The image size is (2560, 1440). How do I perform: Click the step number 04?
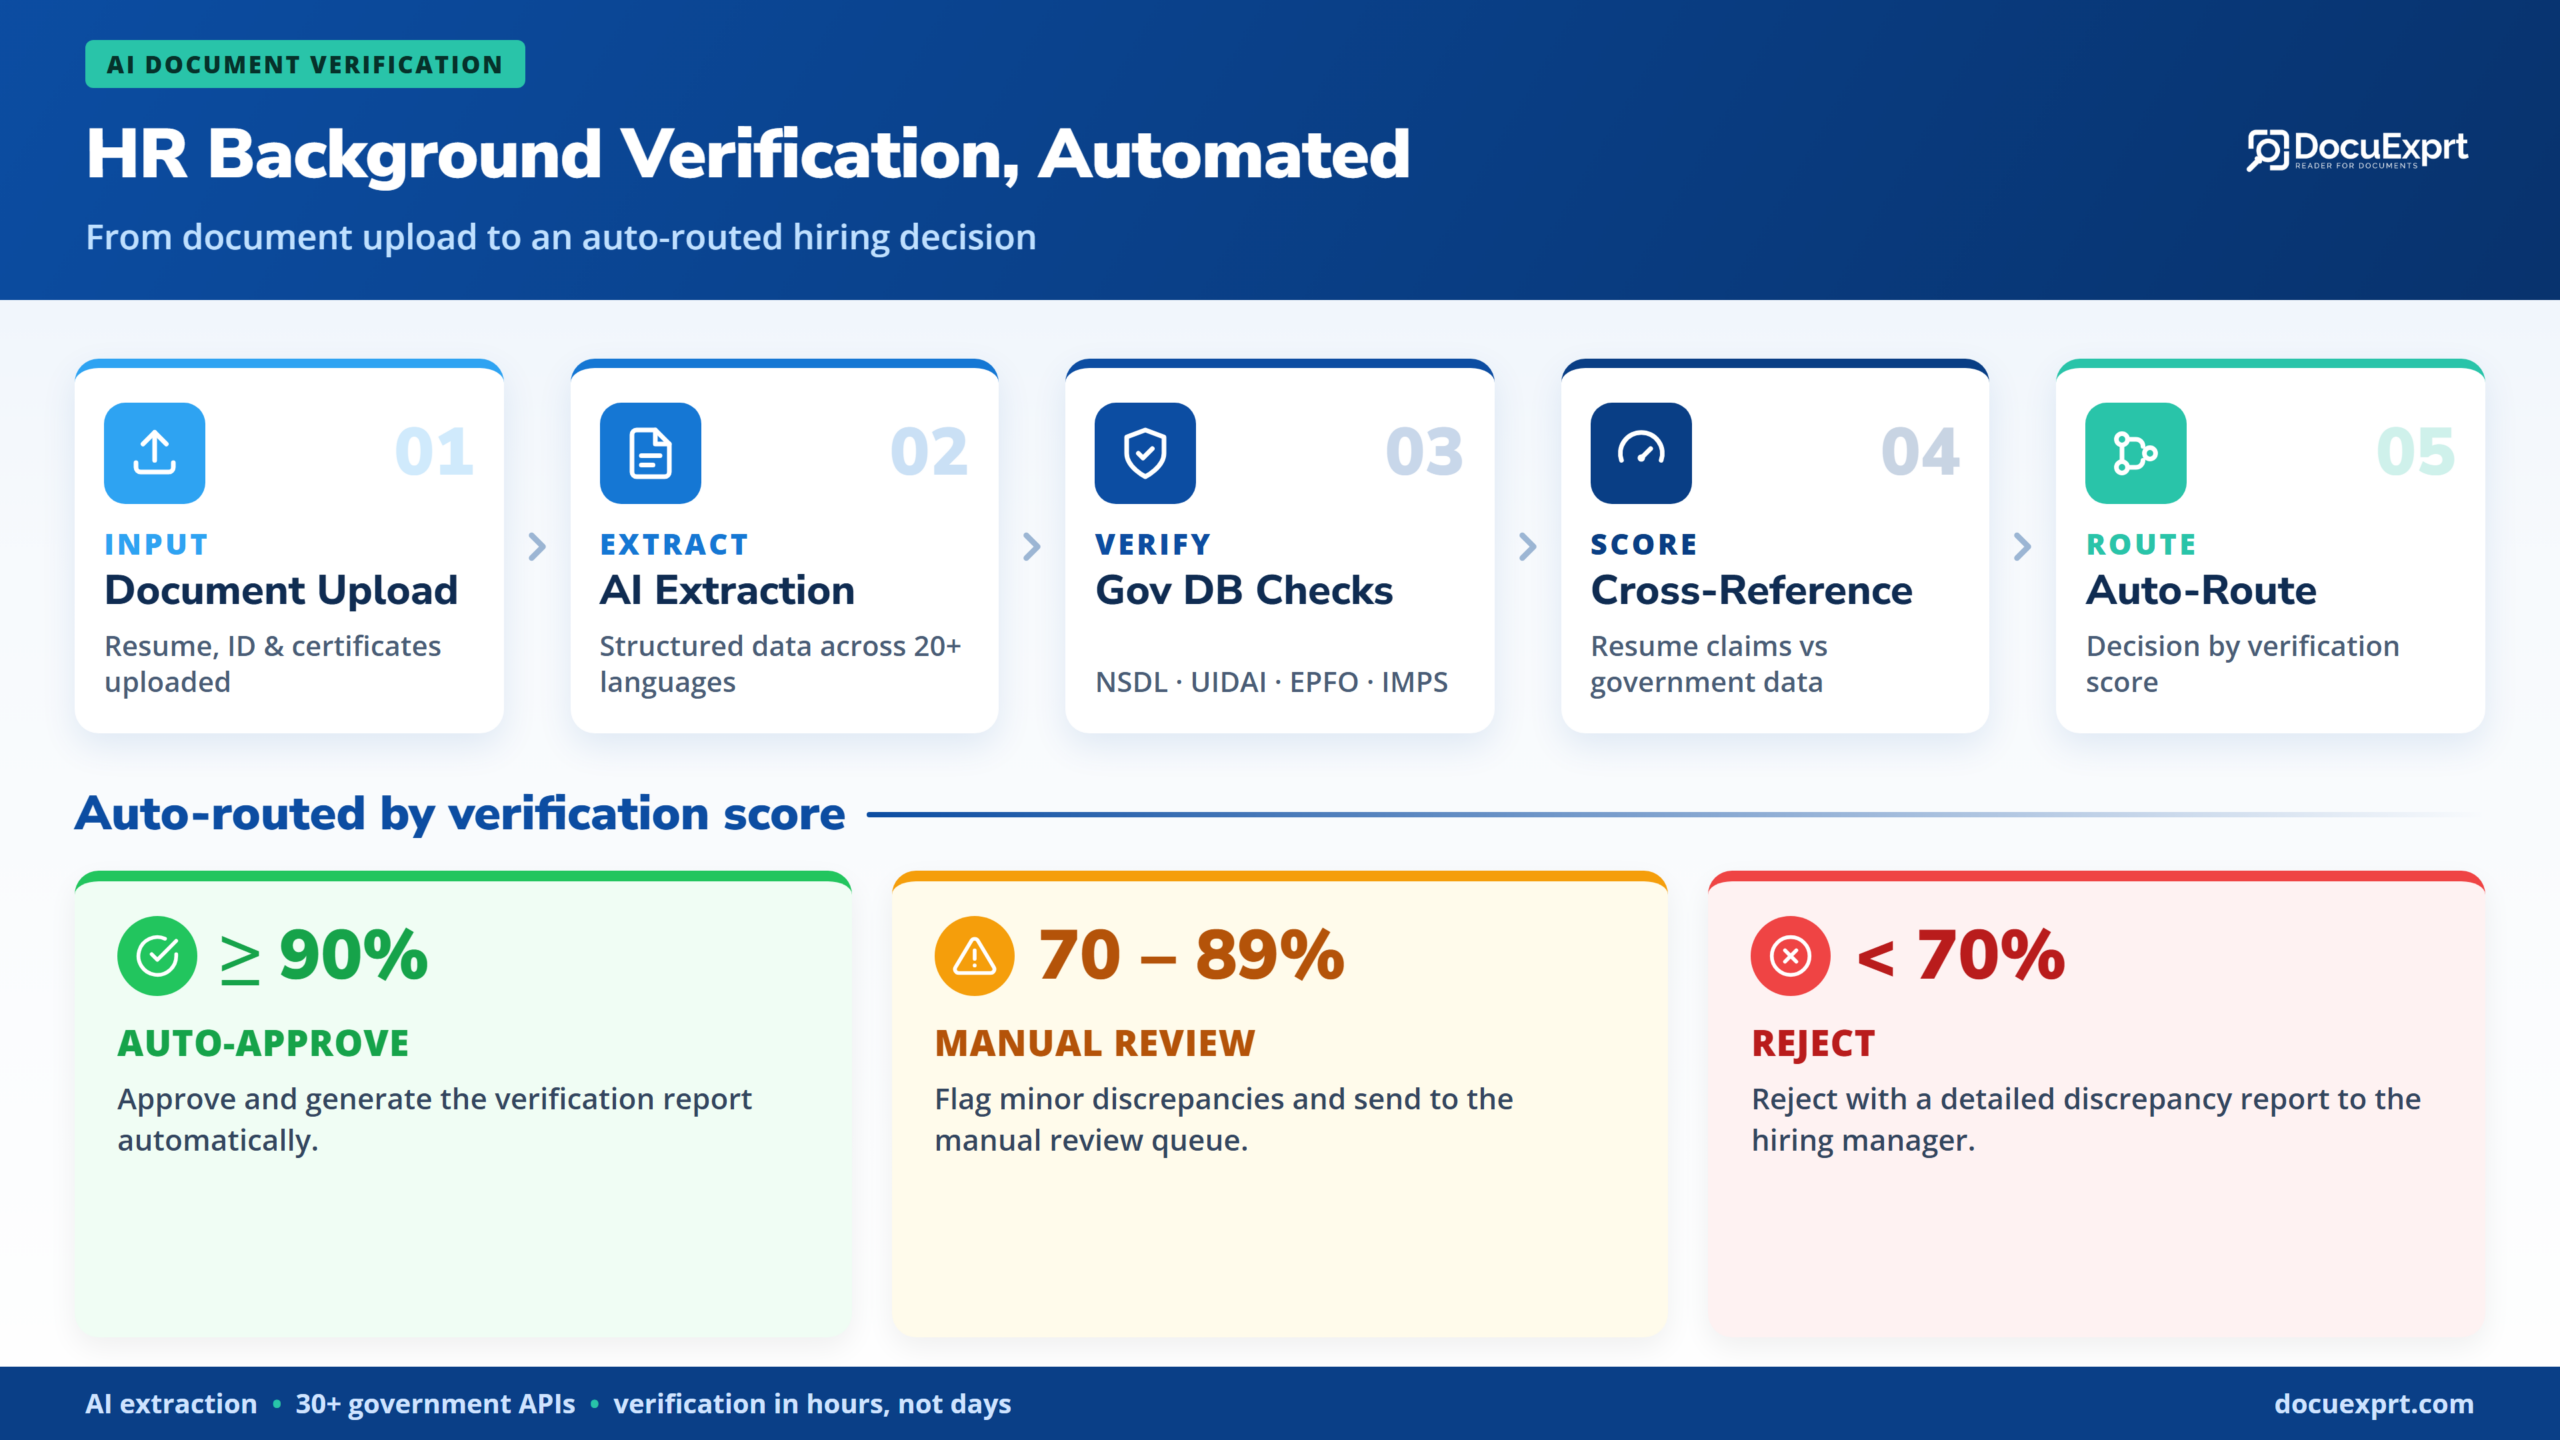1920,452
